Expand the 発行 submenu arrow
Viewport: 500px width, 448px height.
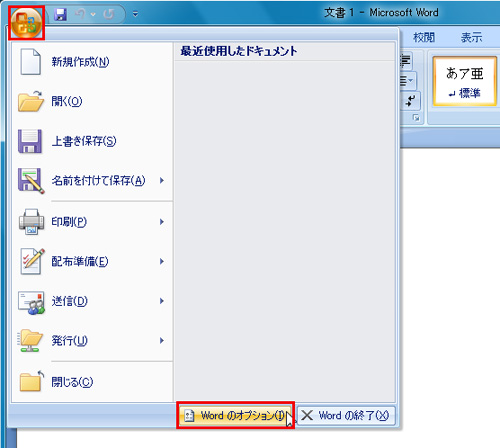point(162,341)
